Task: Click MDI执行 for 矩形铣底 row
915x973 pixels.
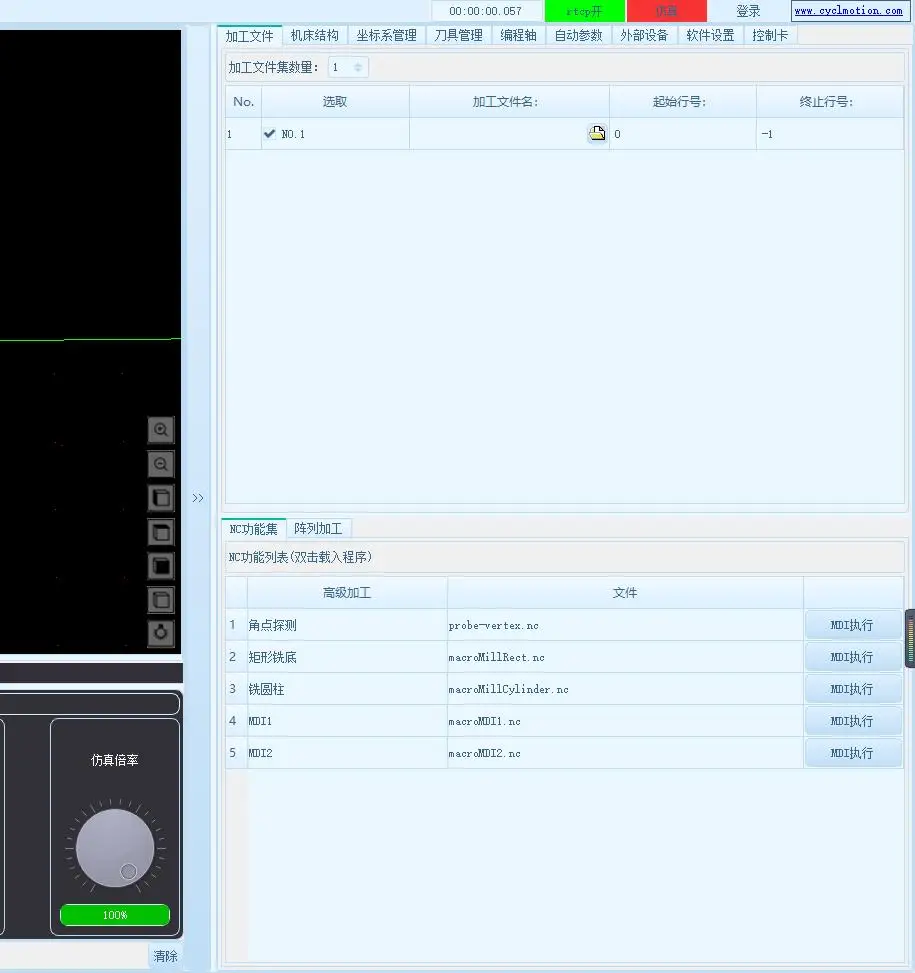Action: point(852,657)
